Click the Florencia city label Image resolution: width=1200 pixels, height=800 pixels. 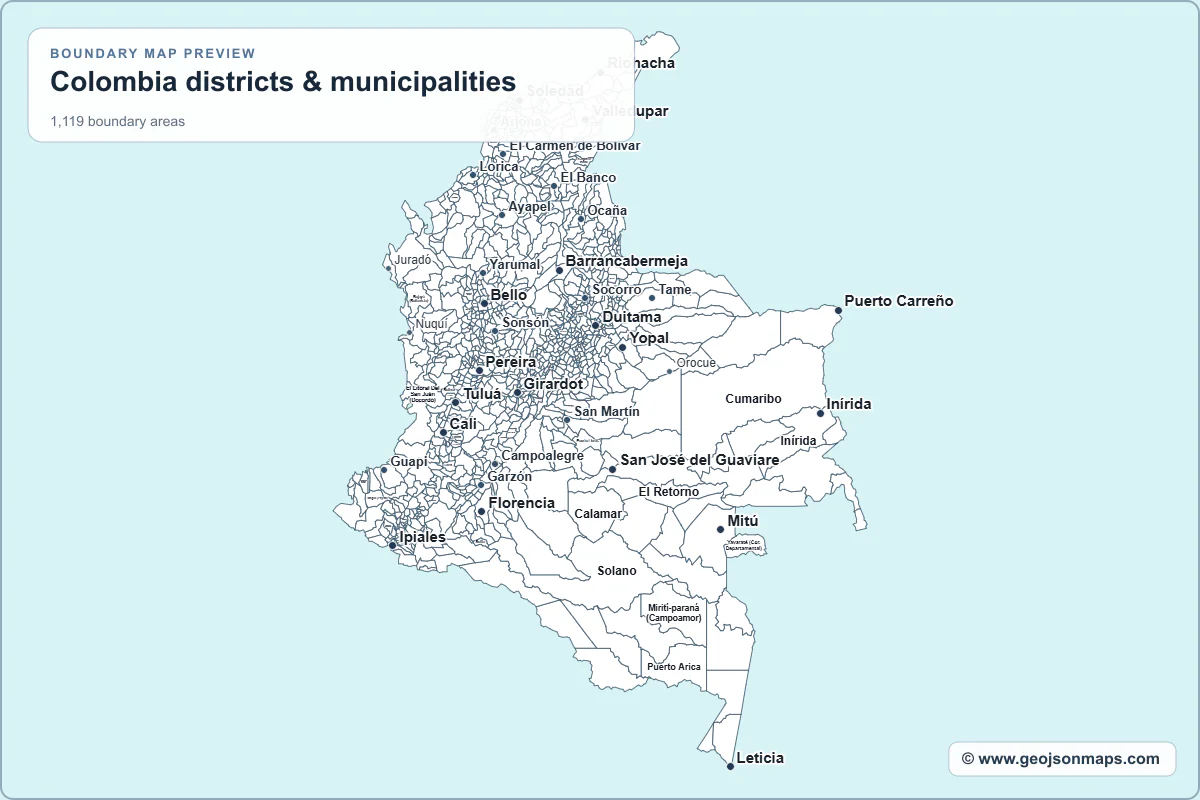521,503
